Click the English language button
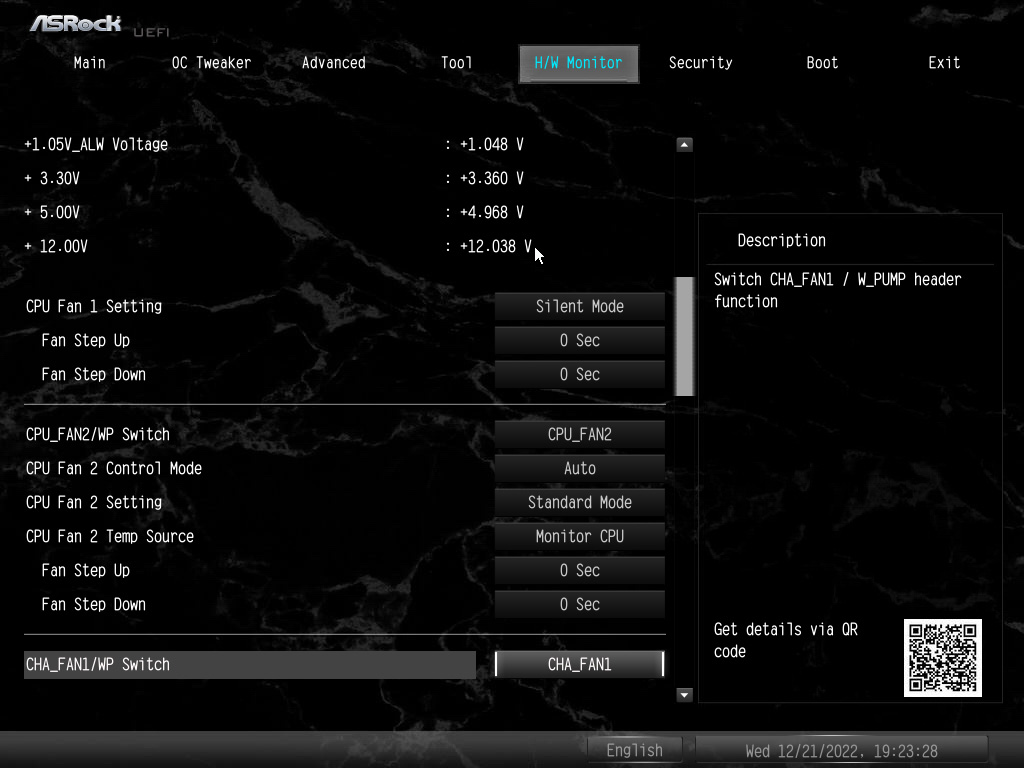Screen dimensions: 1024x768 point(634,750)
